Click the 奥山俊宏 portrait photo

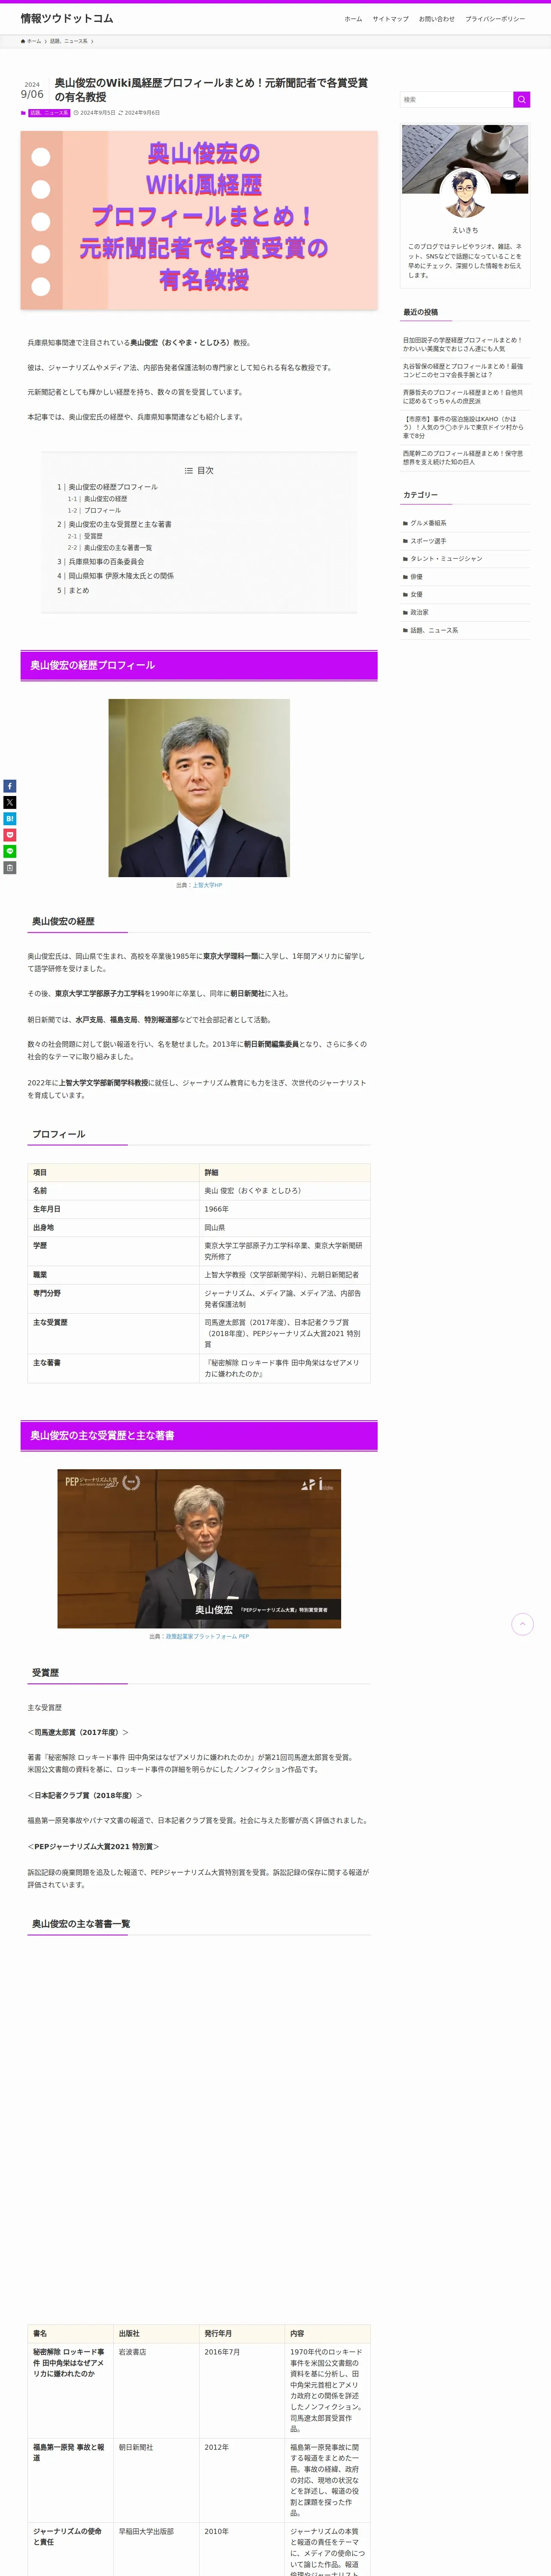click(199, 788)
